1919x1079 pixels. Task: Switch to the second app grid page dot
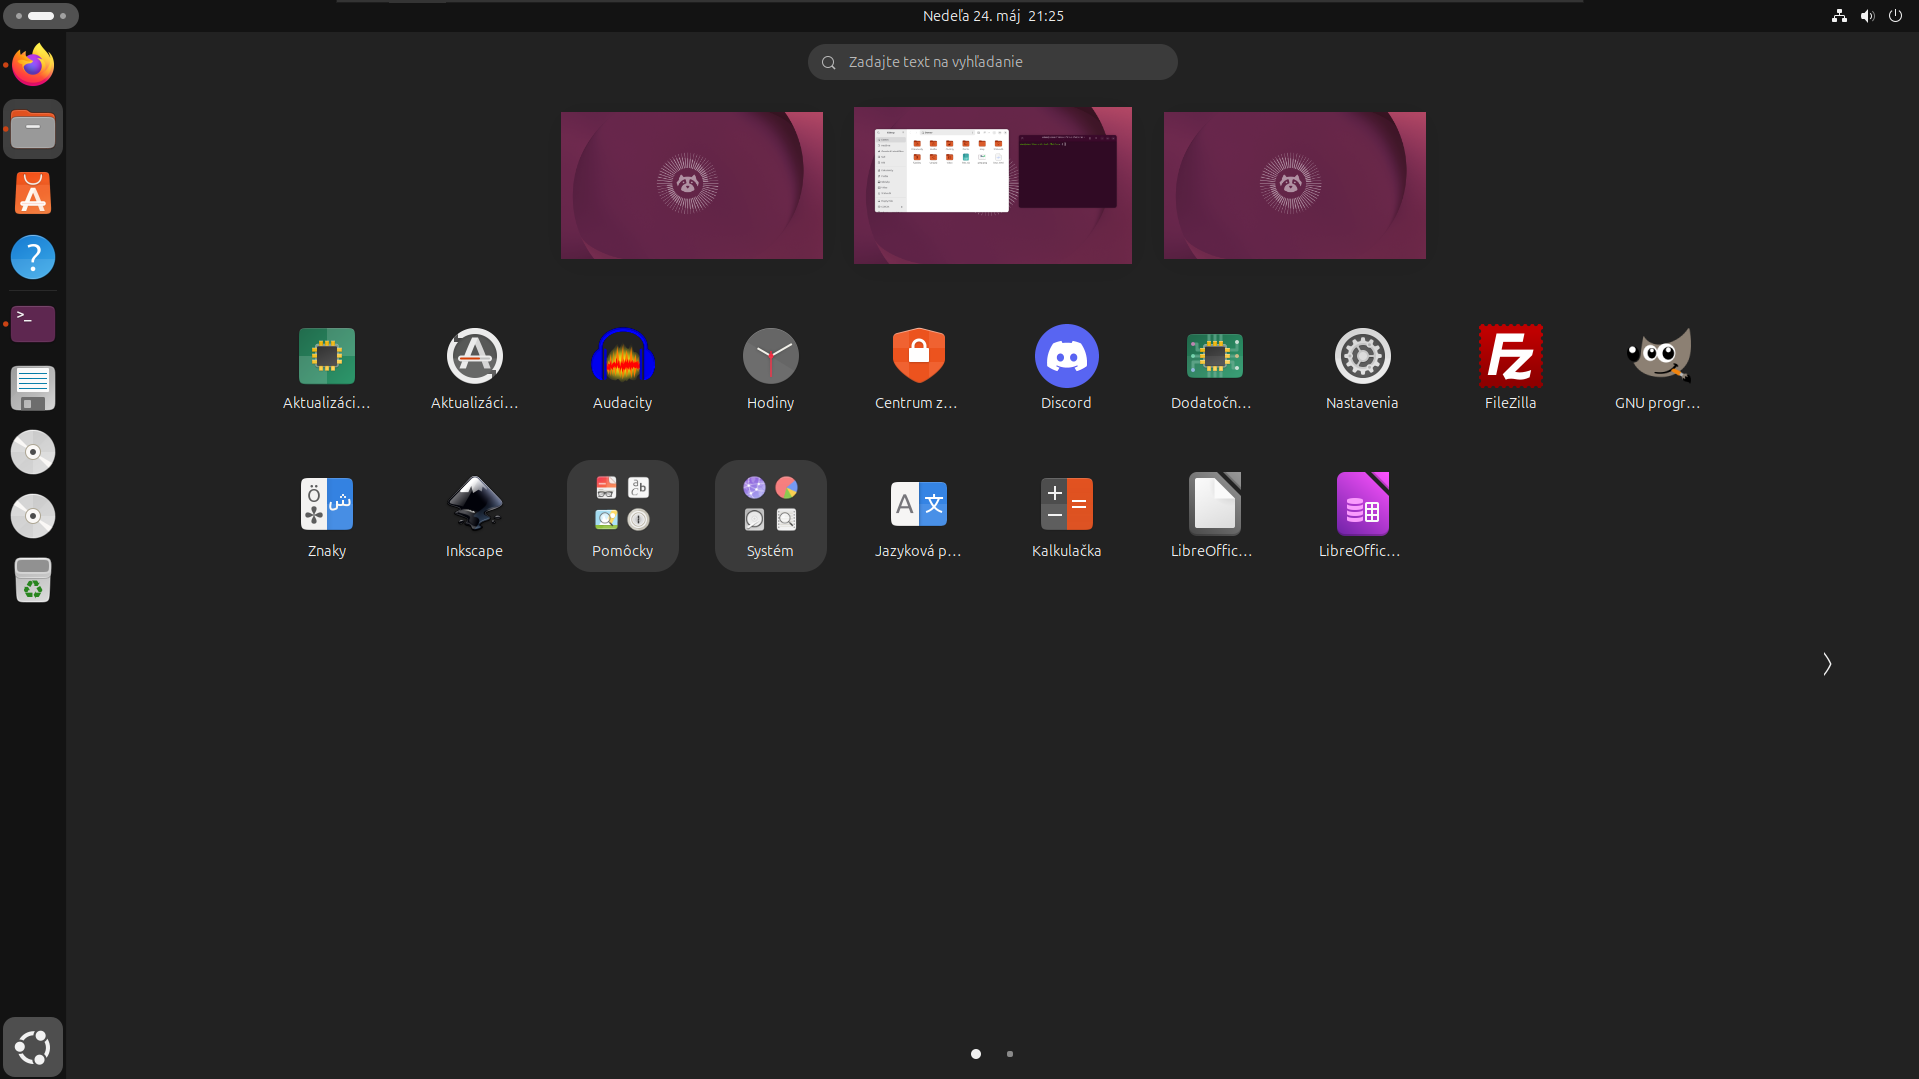pos(1010,1054)
